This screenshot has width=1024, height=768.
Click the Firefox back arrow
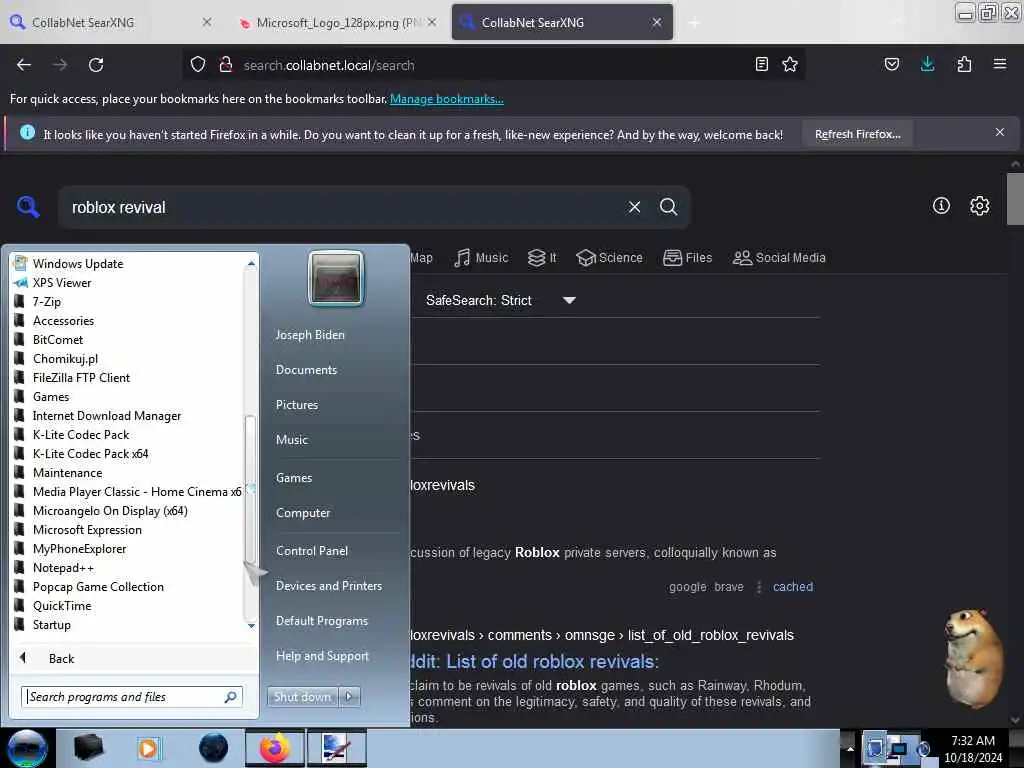tap(24, 65)
